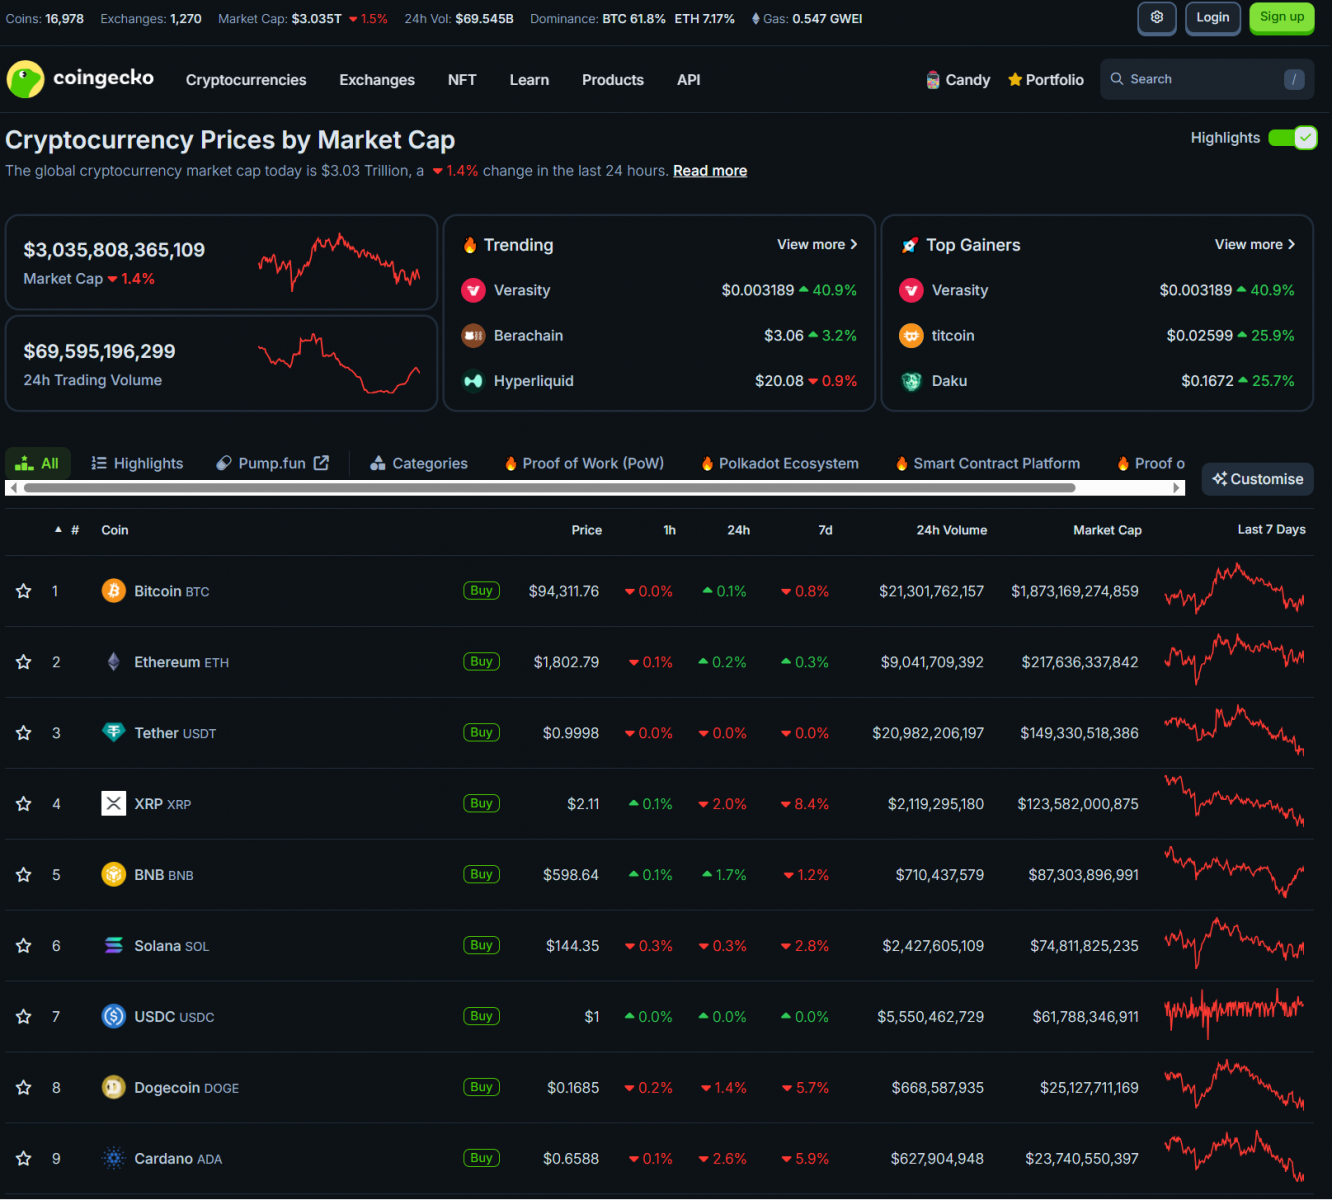This screenshot has height=1200, width=1332.
Task: Click the Solana coin icon
Action: click(114, 946)
